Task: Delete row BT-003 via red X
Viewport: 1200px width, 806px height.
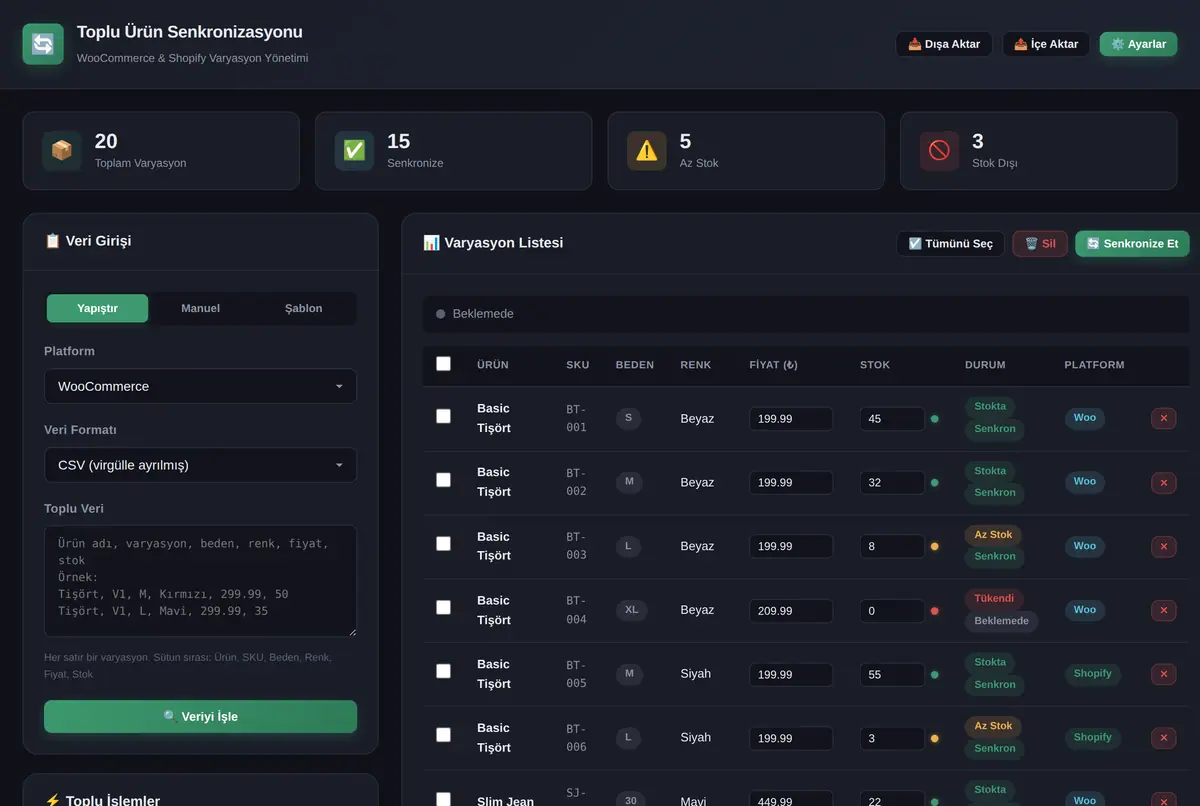Action: [x=1163, y=546]
